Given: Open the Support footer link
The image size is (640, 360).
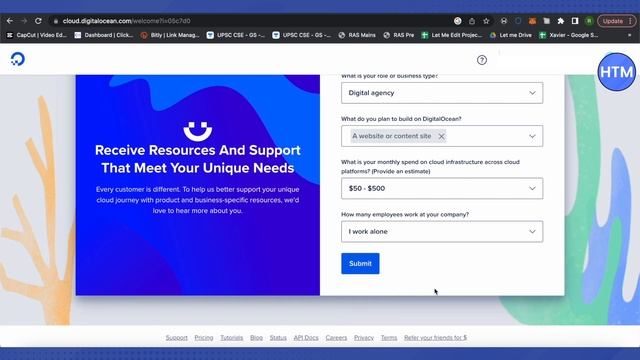Looking at the screenshot, I should pos(176,338).
